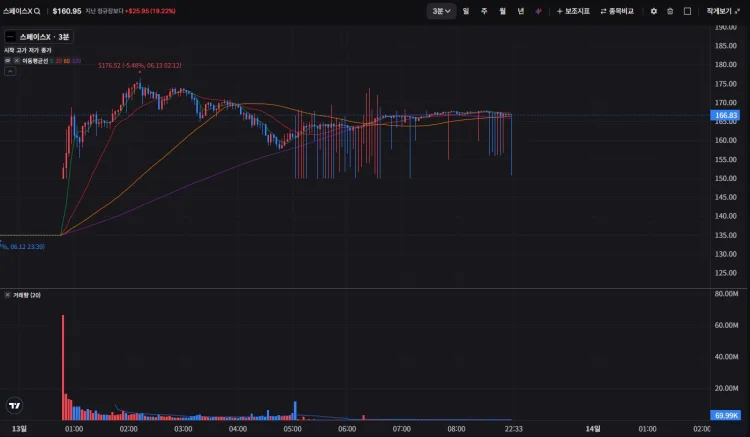Viewport: 750px width, 437px height.
Task: Click the orange 60 moving-average period
Action: point(66,61)
